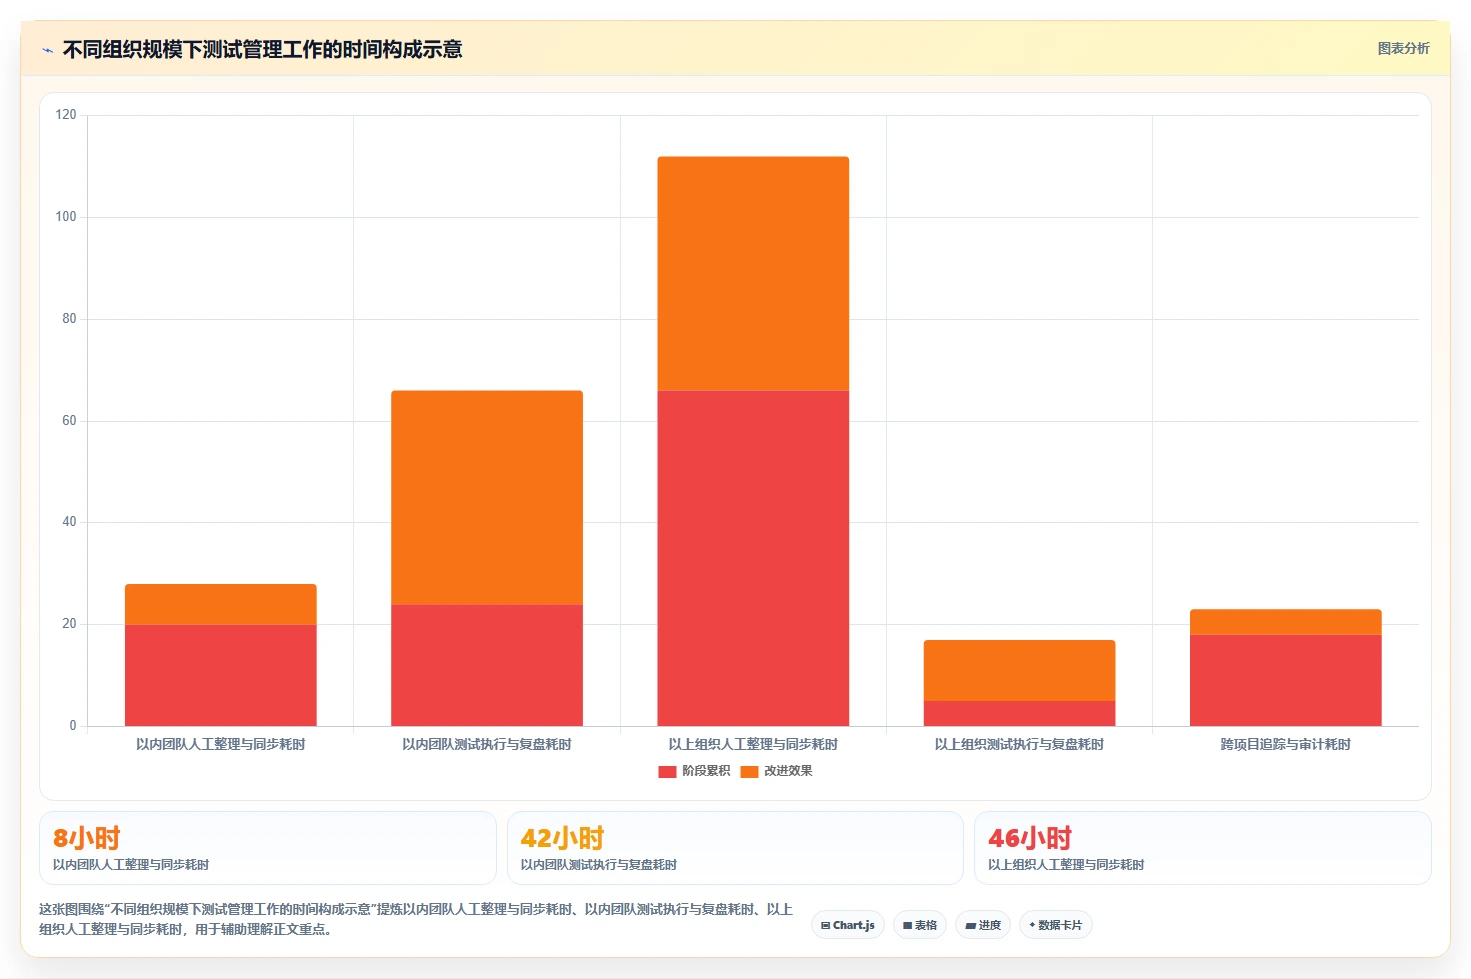Click the 图表分析 label in header
Viewport: 1471px width, 979px height.
point(1403,48)
